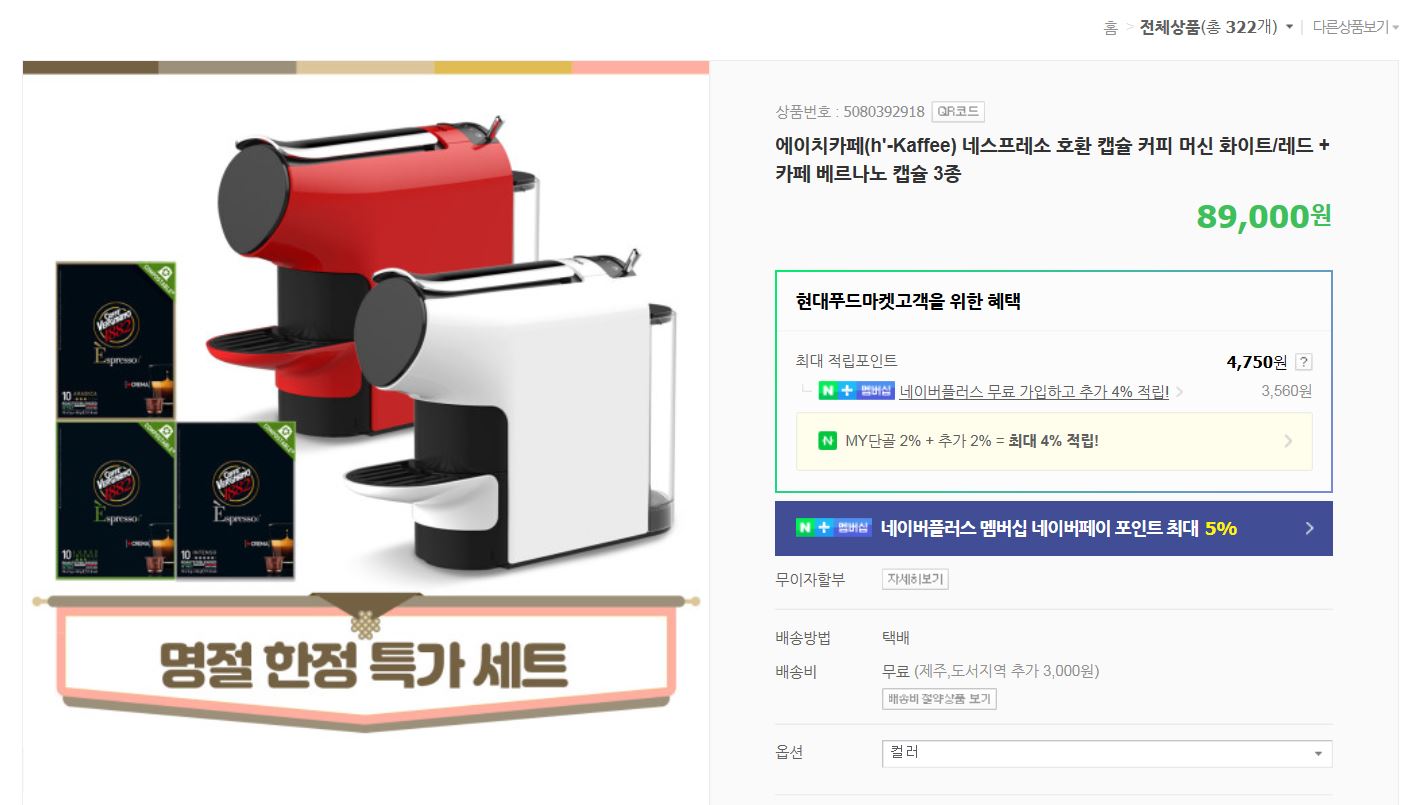The width and height of the screenshot is (1409, 805).
Task: Click the 명절 한정 특가 세트 banner
Action: click(366, 662)
